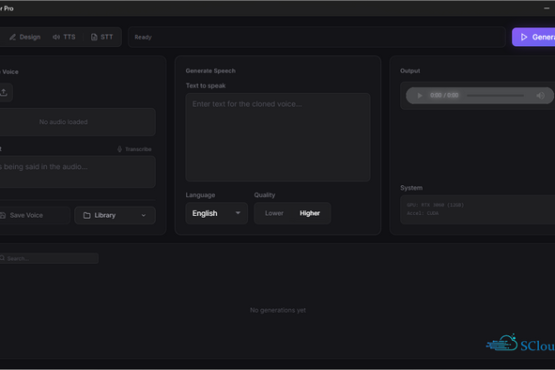This screenshot has height=370, width=555.
Task: Click the No generations yet message
Action: pyautogui.click(x=278, y=310)
